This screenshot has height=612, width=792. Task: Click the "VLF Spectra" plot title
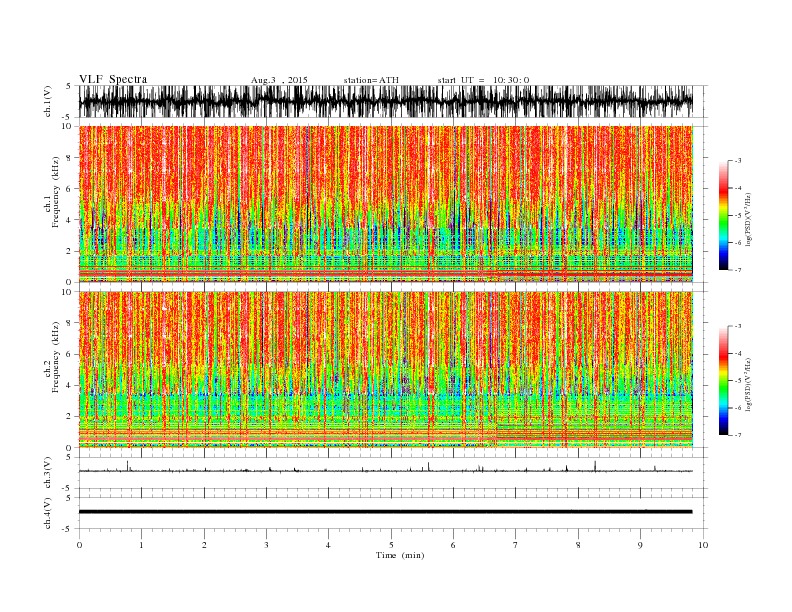click(x=113, y=79)
